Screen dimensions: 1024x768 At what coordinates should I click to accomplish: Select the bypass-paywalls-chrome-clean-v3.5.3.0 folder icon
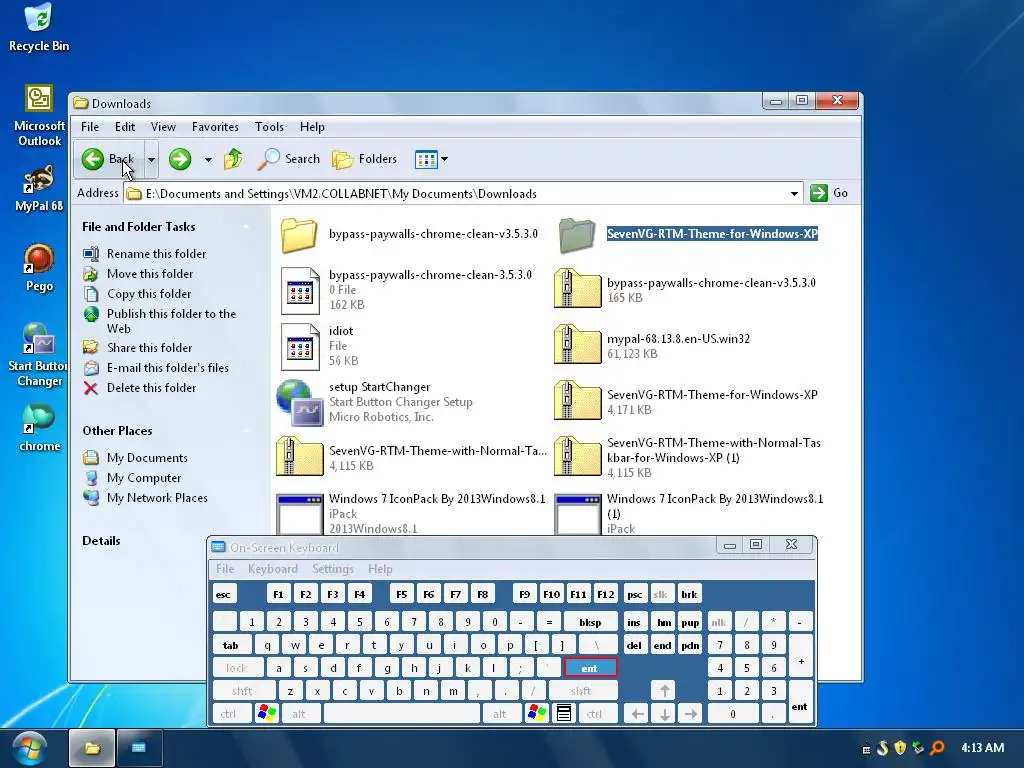[x=299, y=235]
